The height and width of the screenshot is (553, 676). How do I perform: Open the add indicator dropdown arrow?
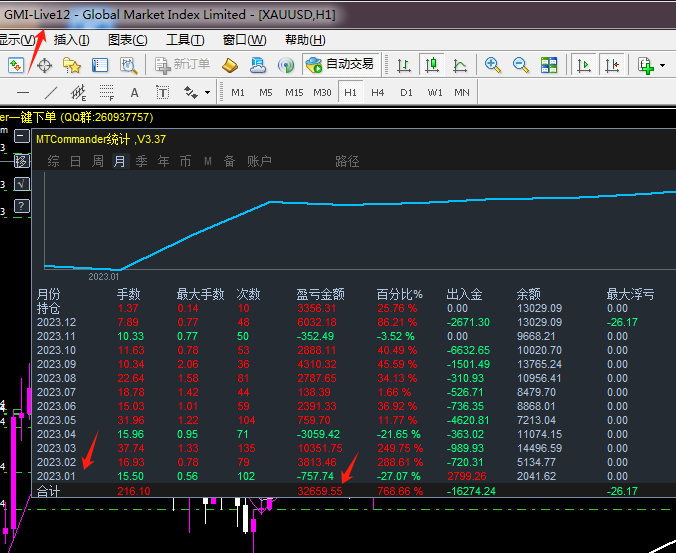pyautogui.click(x=662, y=66)
